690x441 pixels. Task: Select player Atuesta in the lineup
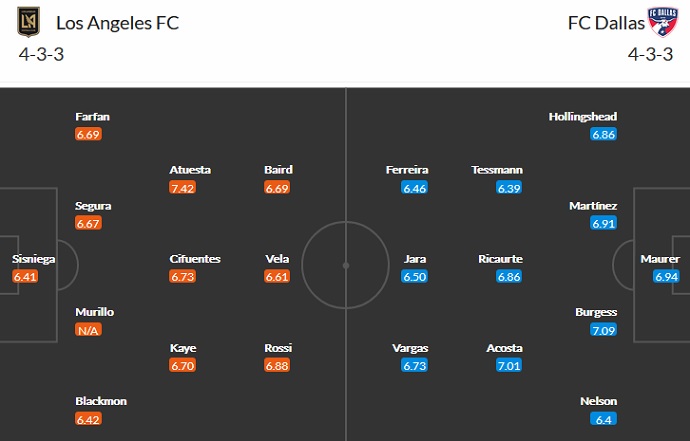190,170
